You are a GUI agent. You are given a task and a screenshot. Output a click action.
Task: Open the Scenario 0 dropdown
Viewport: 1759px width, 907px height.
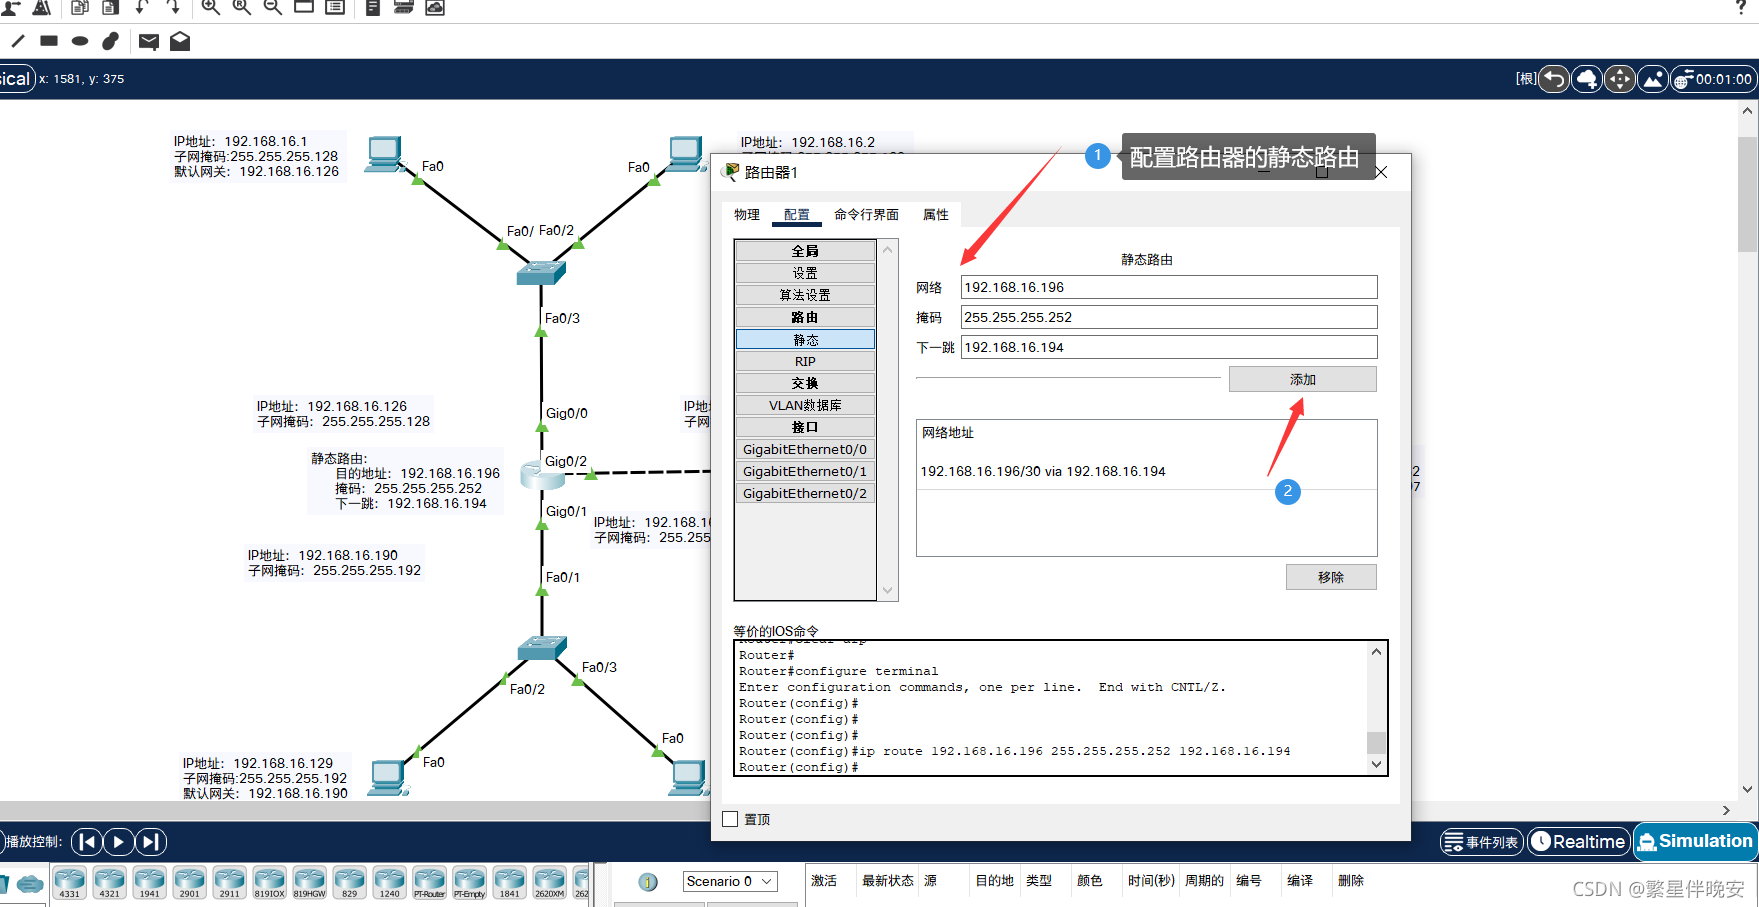tap(730, 881)
